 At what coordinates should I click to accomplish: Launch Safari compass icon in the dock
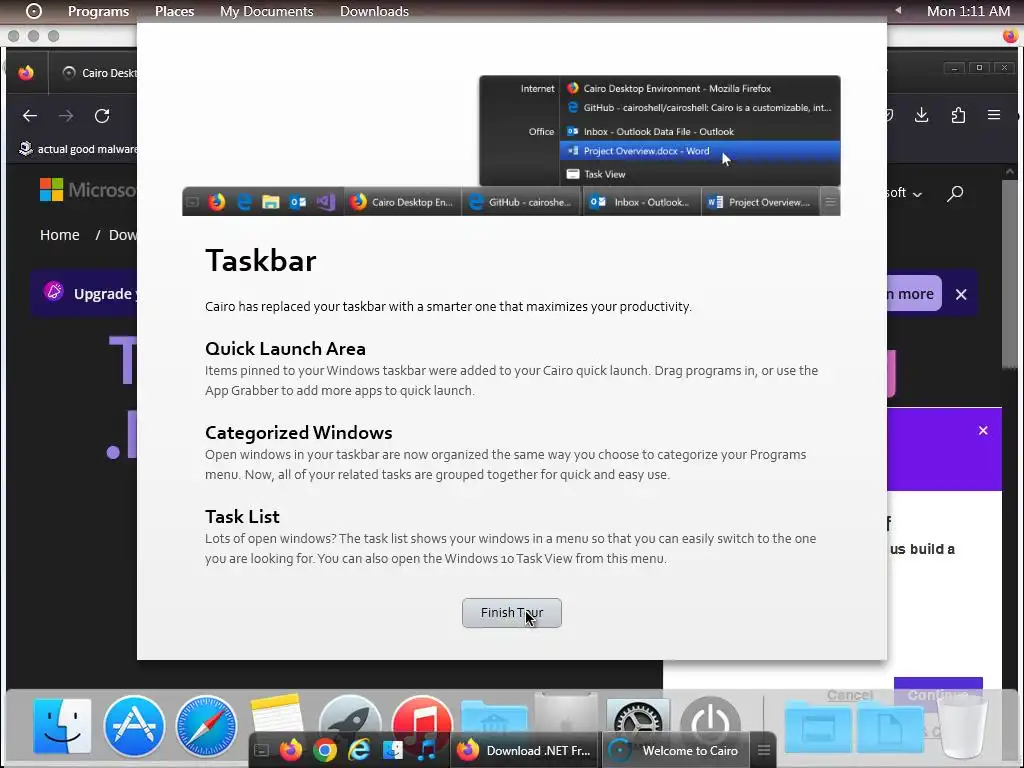click(x=206, y=726)
